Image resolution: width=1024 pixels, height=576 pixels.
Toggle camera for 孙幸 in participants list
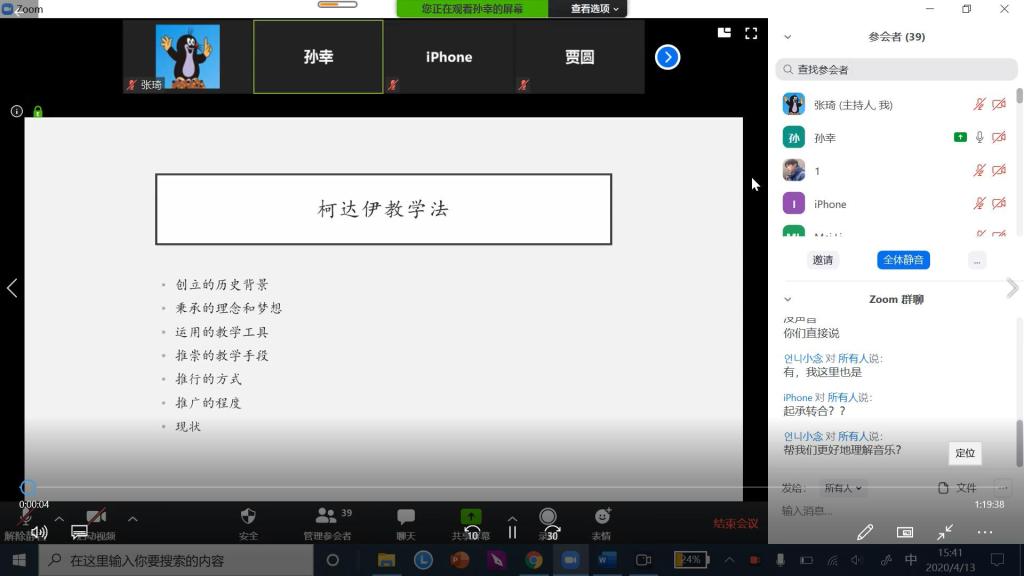click(999, 137)
